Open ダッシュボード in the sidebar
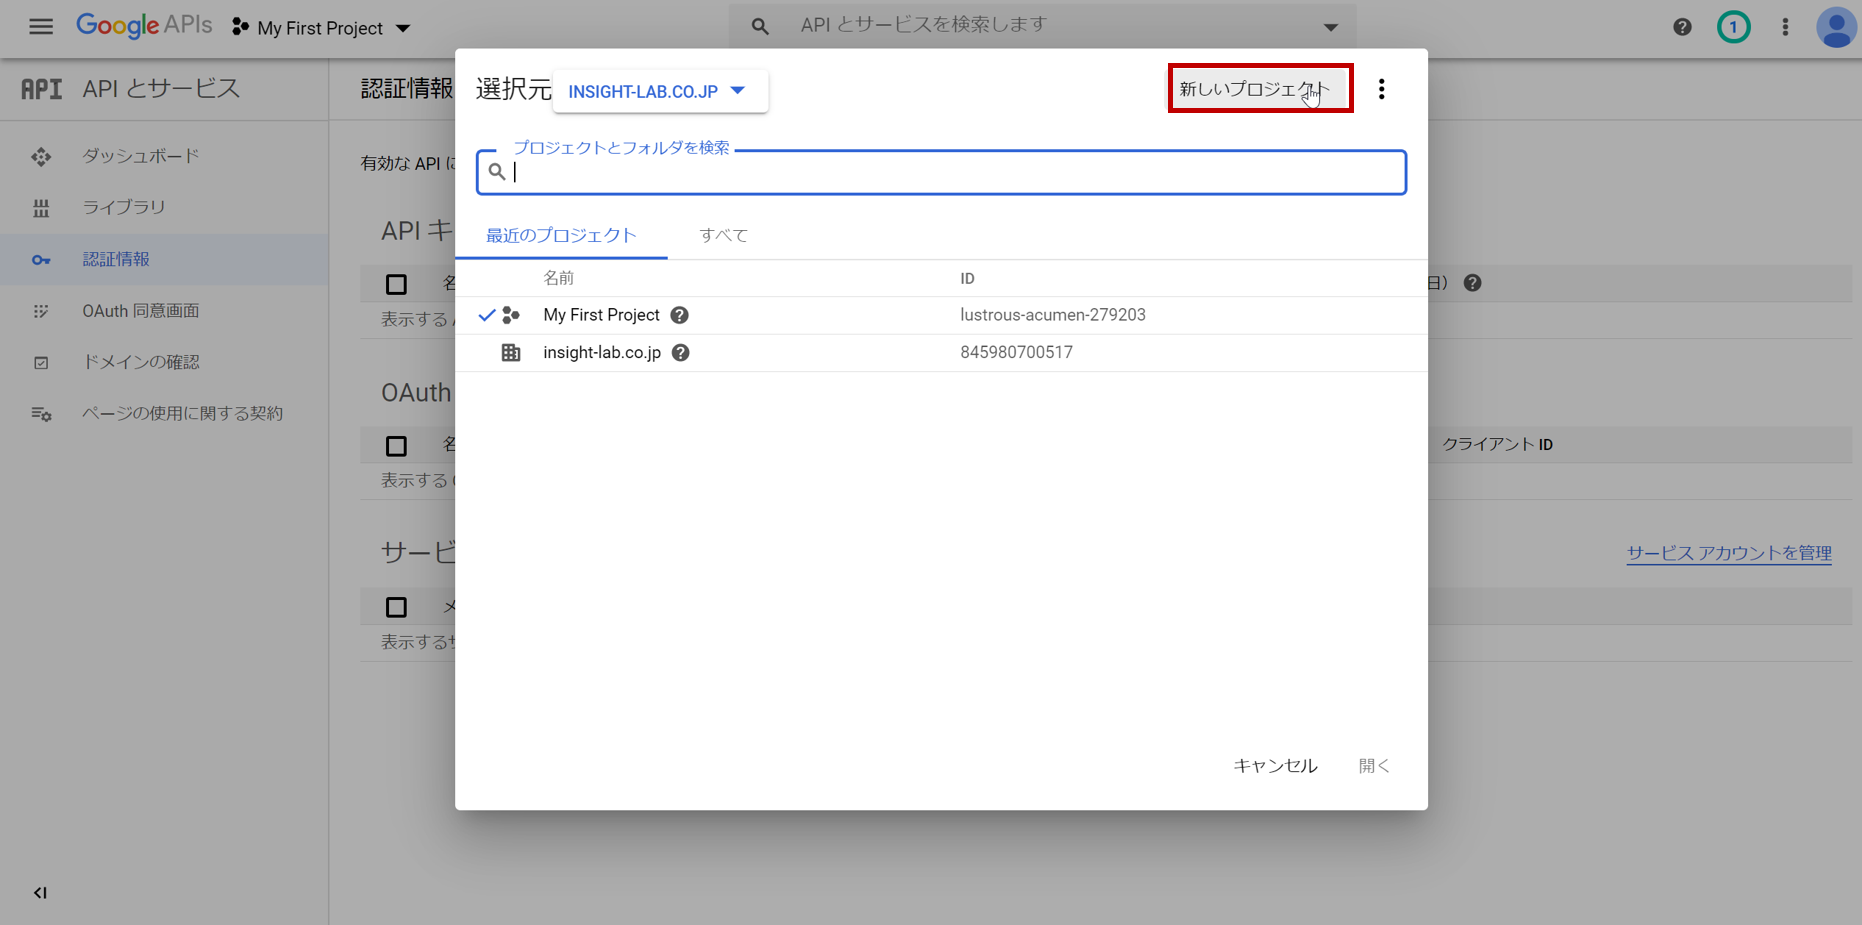The width and height of the screenshot is (1862, 925). pos(140,156)
